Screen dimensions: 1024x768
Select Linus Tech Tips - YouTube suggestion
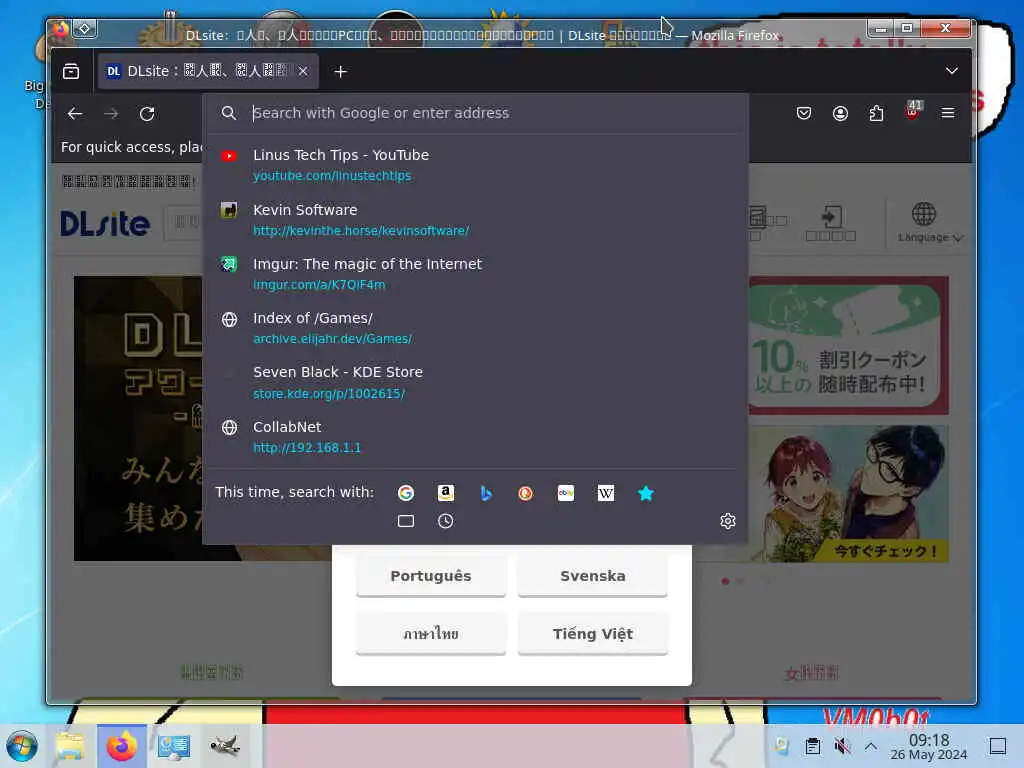tap(477, 165)
